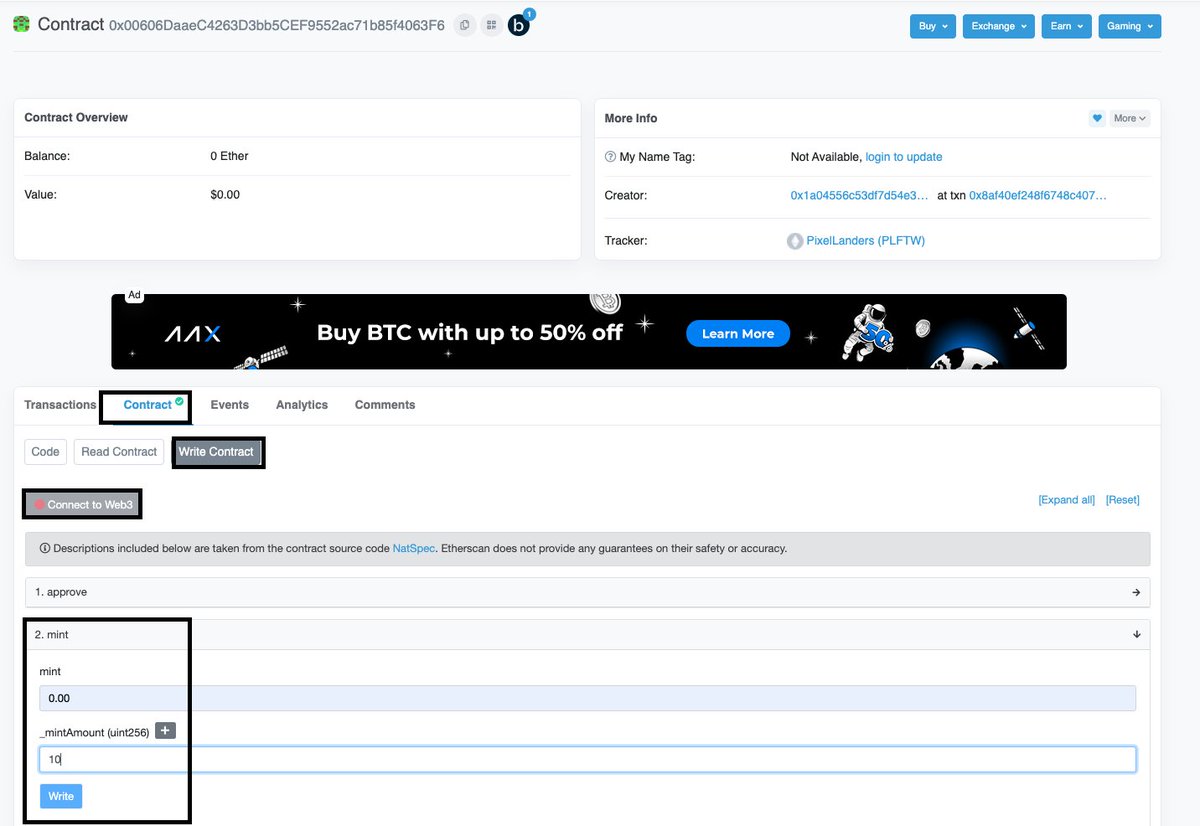Image resolution: width=1200 pixels, height=826 pixels.
Task: Click the Write button under mint
Action: [61, 796]
